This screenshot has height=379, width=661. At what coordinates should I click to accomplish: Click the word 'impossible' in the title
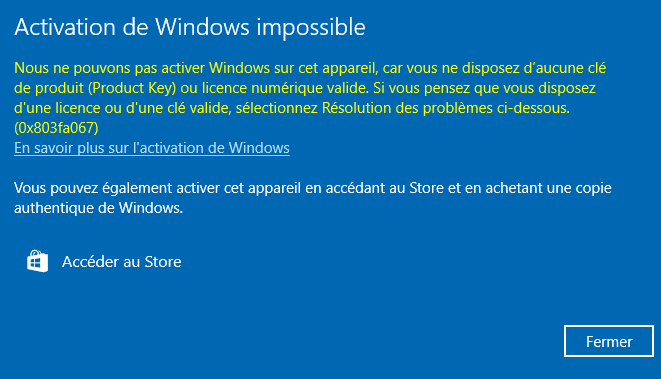(x=311, y=27)
